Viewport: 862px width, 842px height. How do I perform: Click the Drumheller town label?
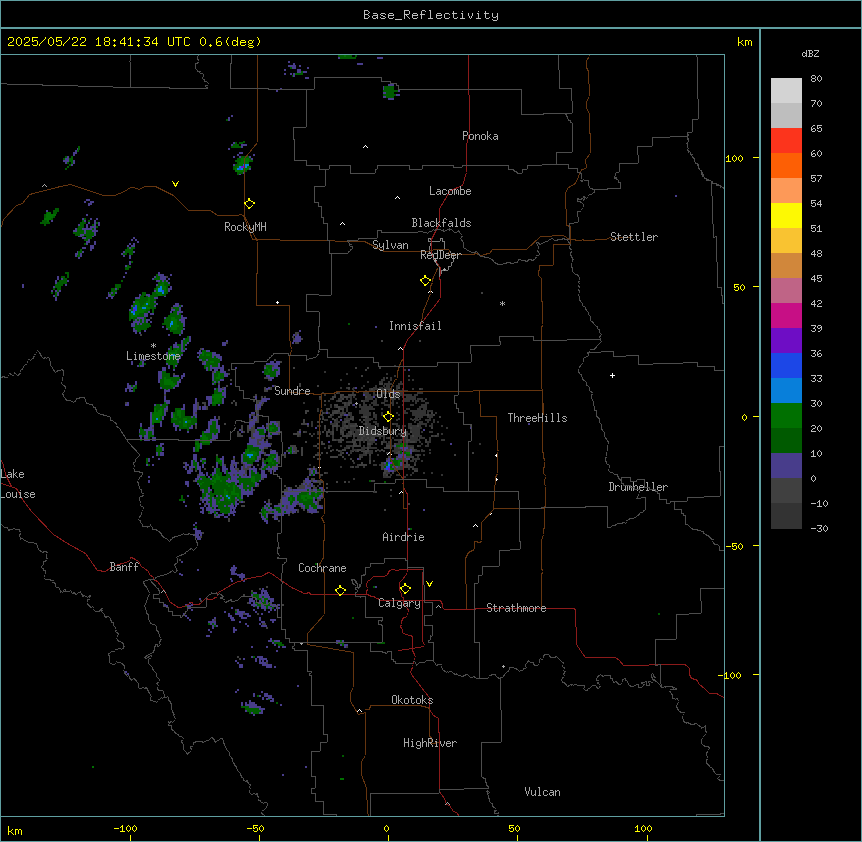click(638, 487)
